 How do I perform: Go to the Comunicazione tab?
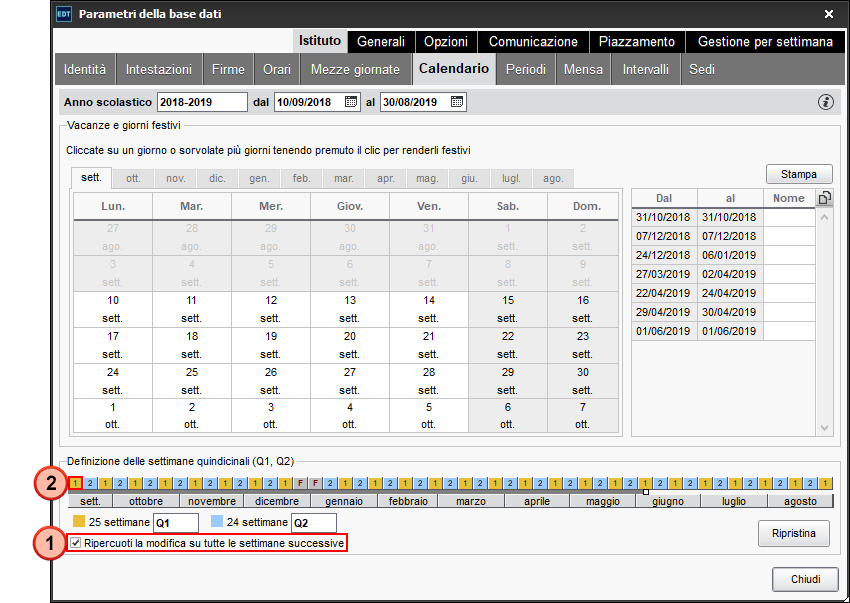coord(533,42)
